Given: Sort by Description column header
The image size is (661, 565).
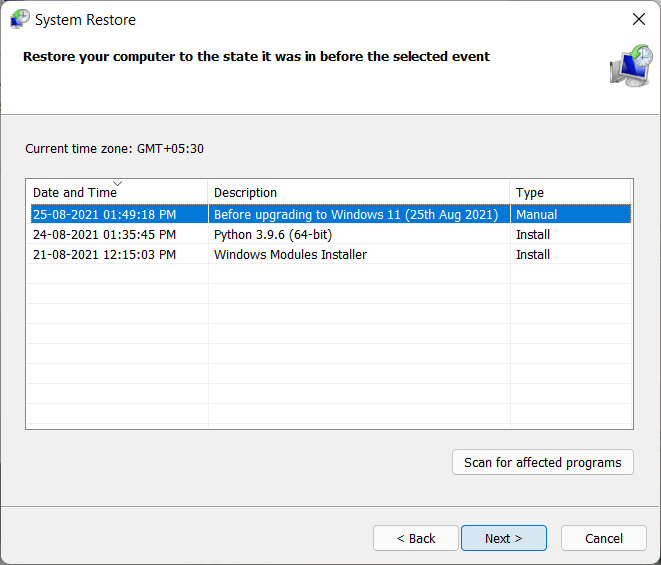Looking at the screenshot, I should [359, 192].
